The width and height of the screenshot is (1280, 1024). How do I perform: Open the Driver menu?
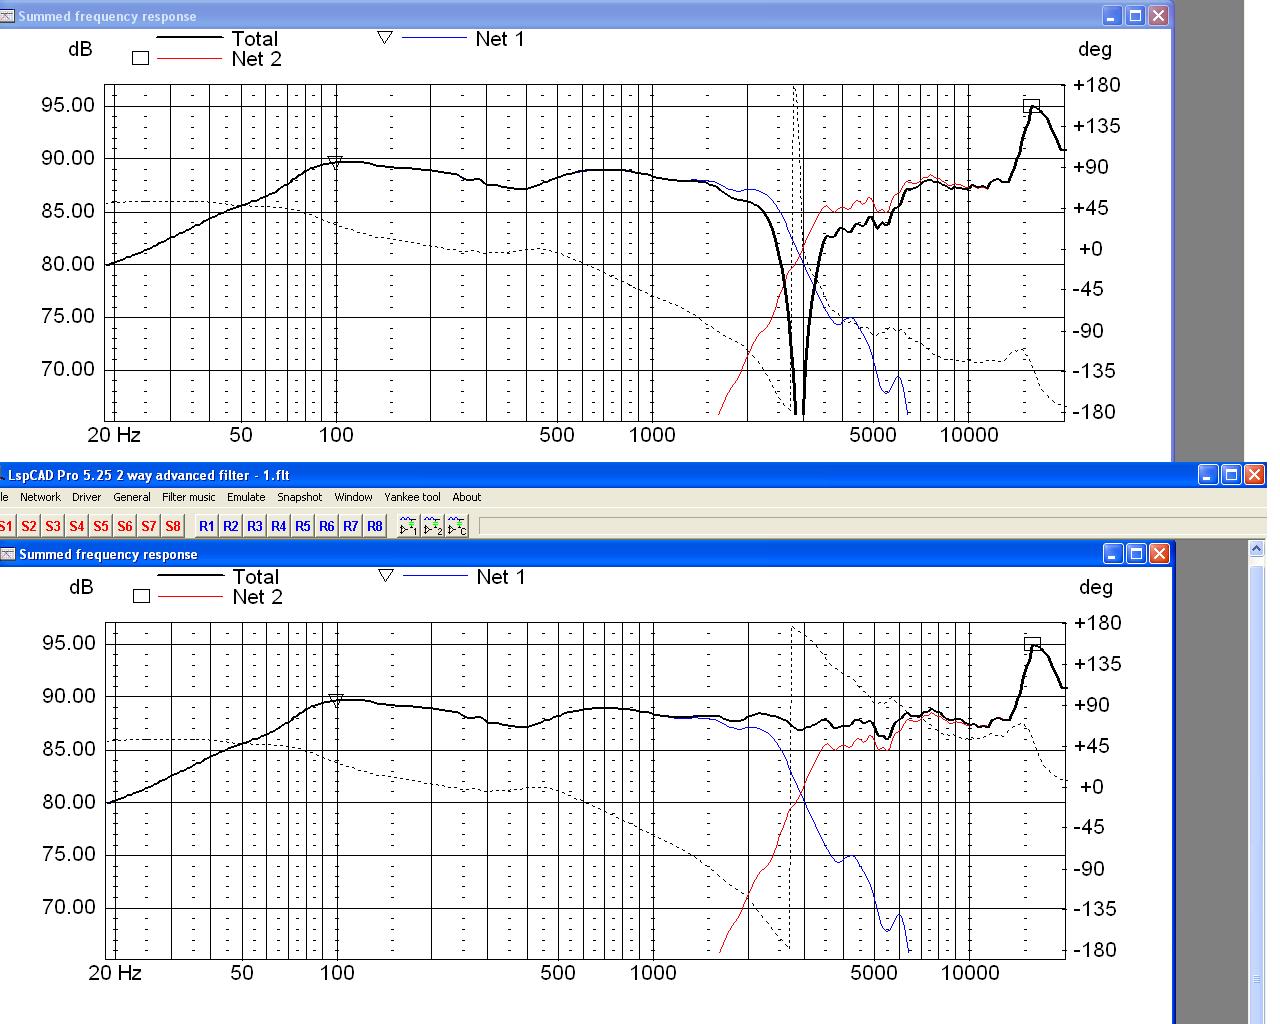86,497
